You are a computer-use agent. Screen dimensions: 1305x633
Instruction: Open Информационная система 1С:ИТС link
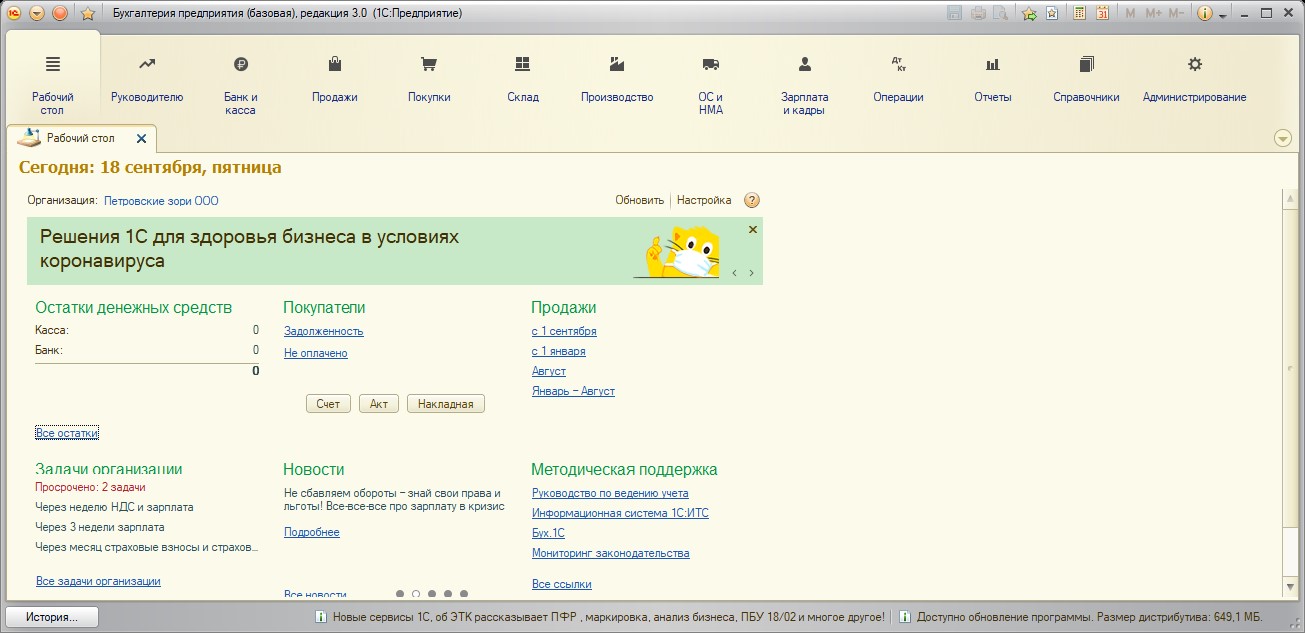620,513
